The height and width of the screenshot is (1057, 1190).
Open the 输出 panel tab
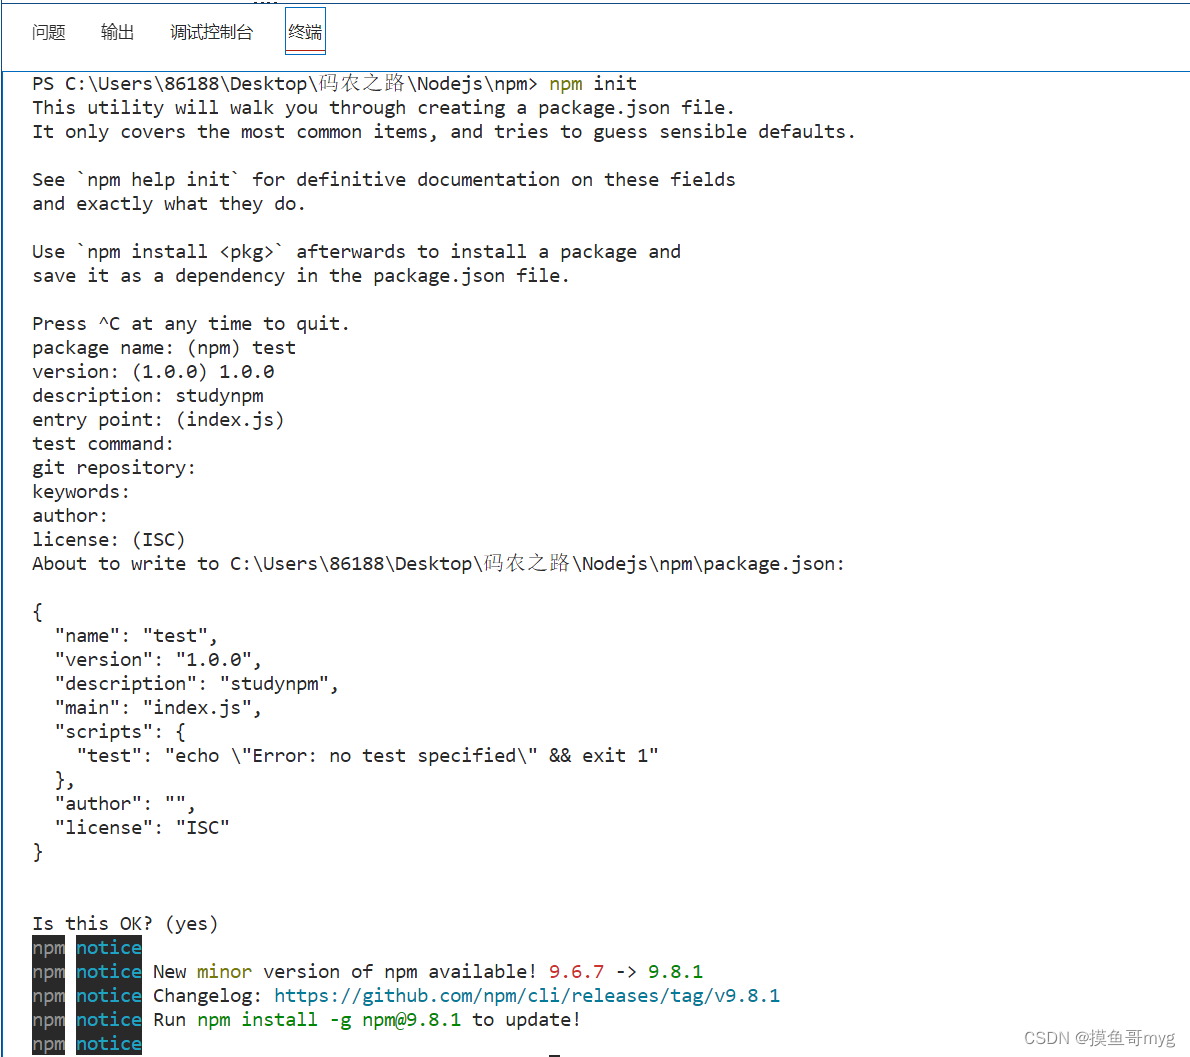pos(117,31)
